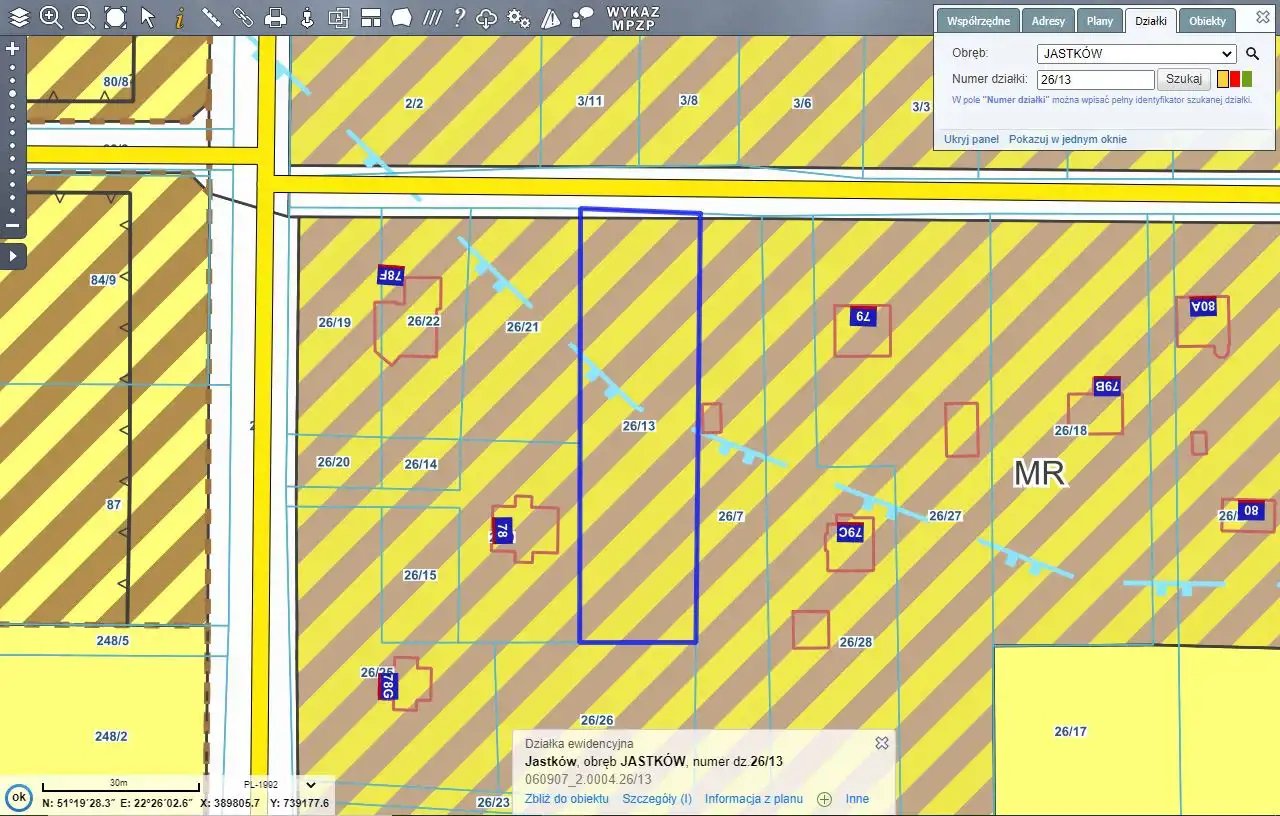Select the zoom in magnifier tool
The width and height of the screenshot is (1280, 816).
point(51,17)
